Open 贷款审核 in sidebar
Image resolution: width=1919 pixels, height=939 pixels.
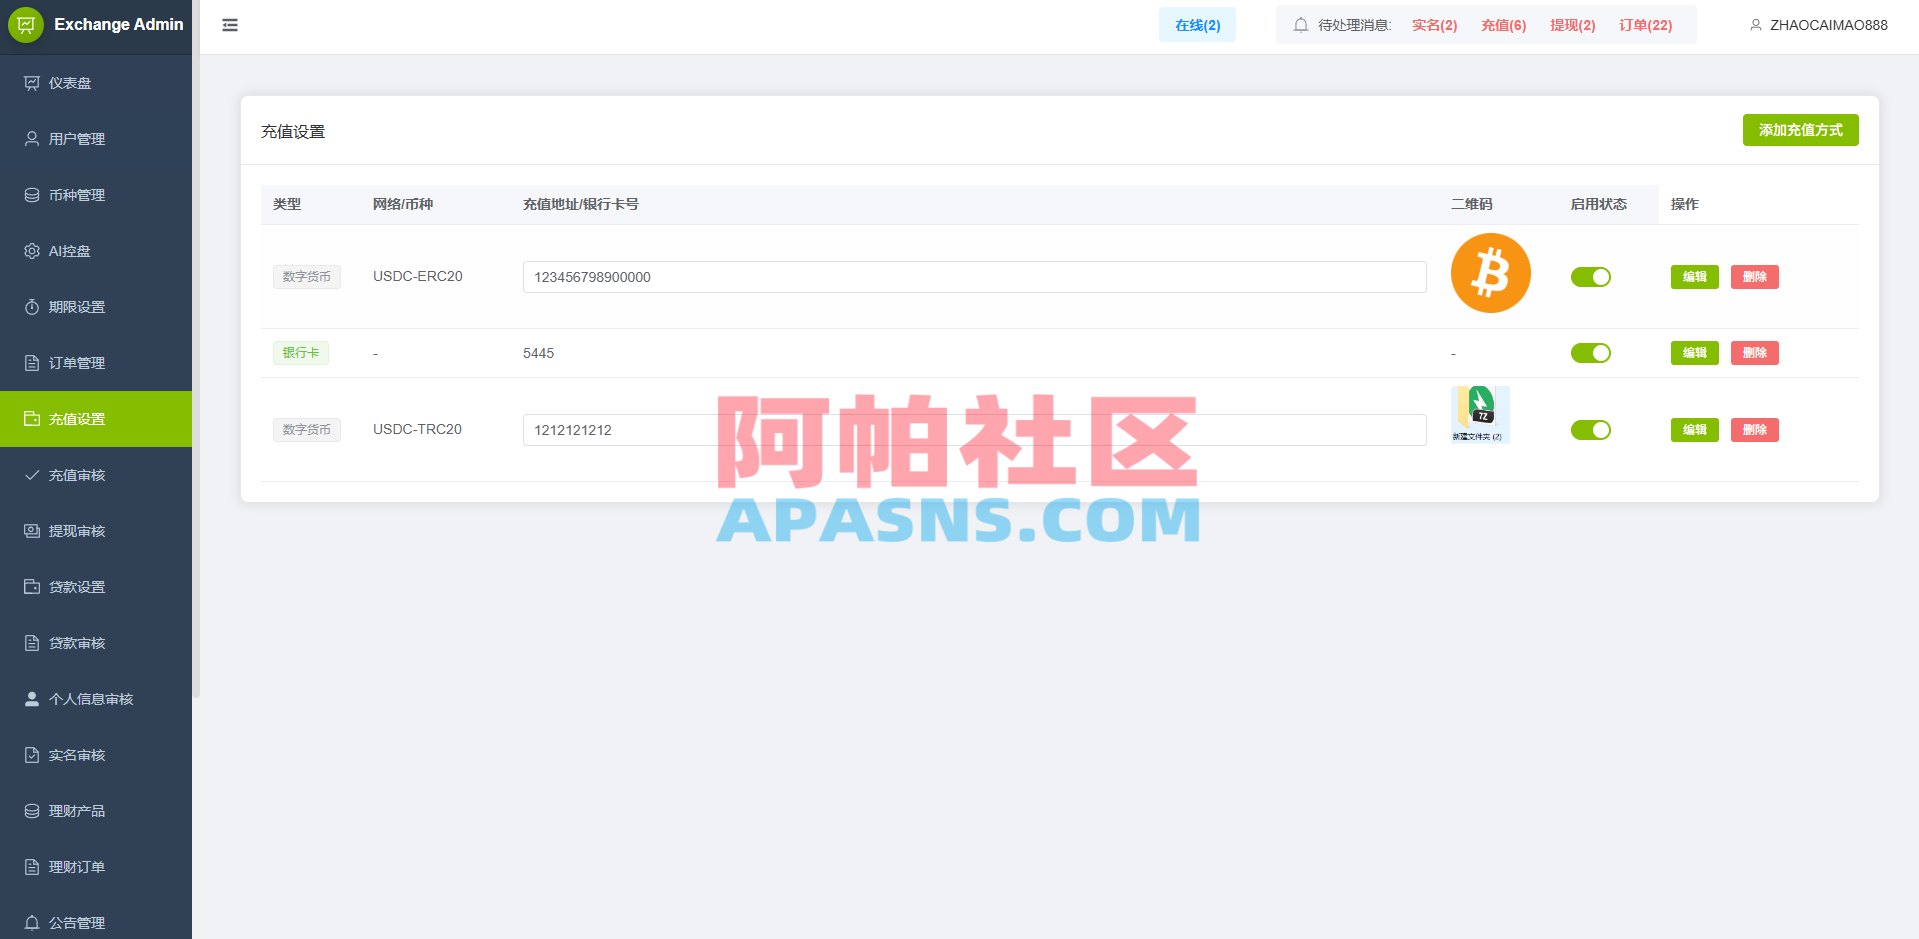click(96, 643)
